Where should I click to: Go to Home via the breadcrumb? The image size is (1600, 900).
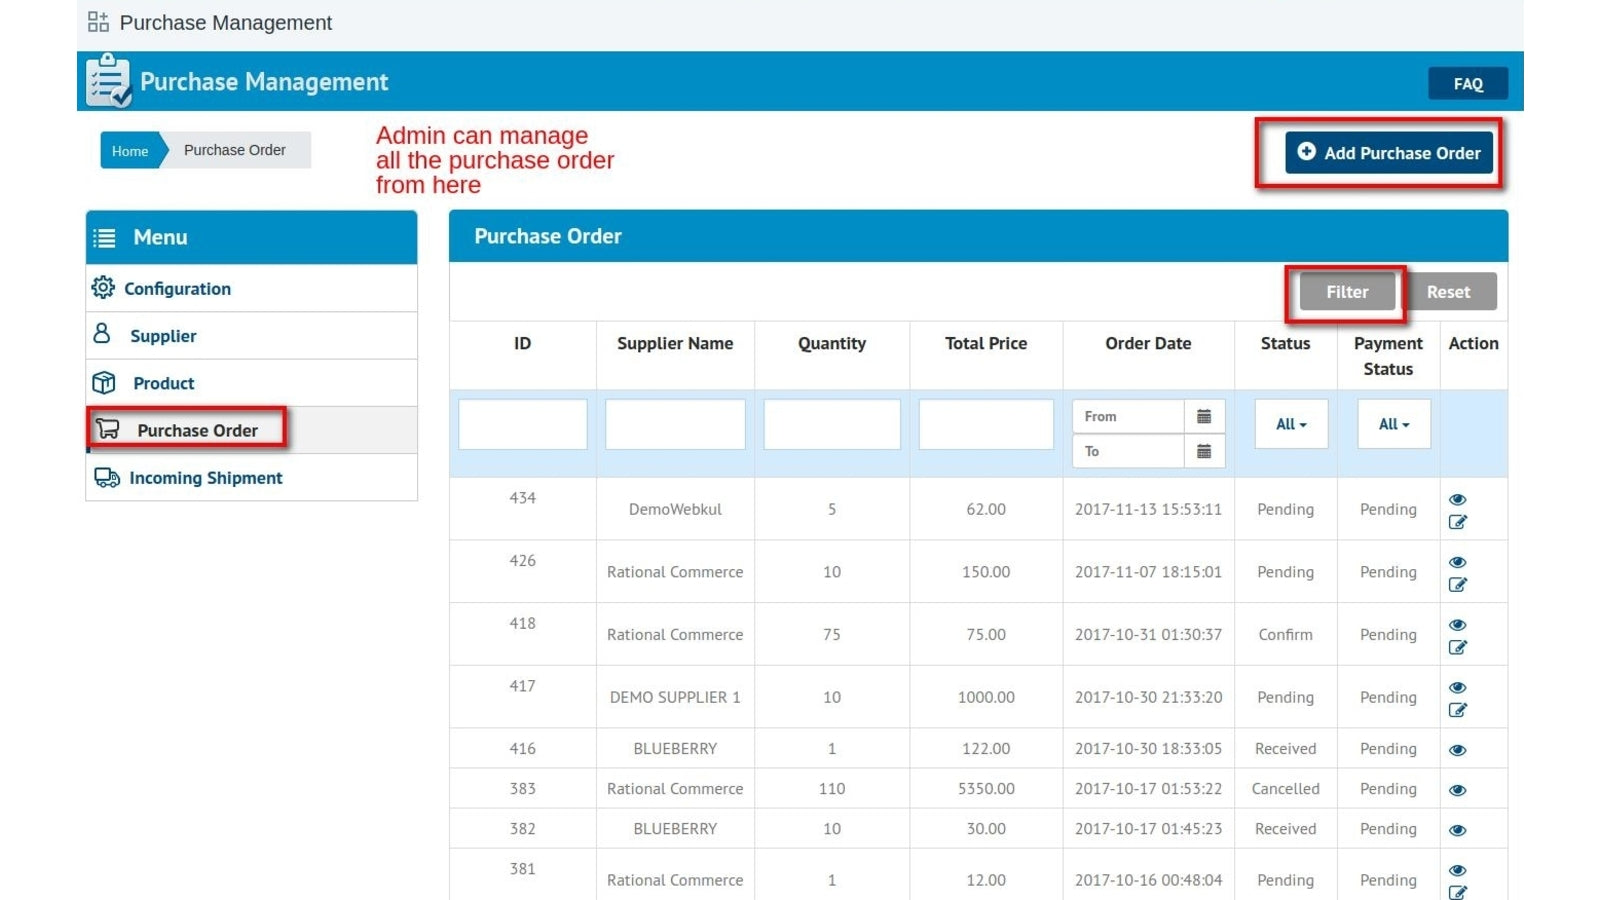coord(129,150)
